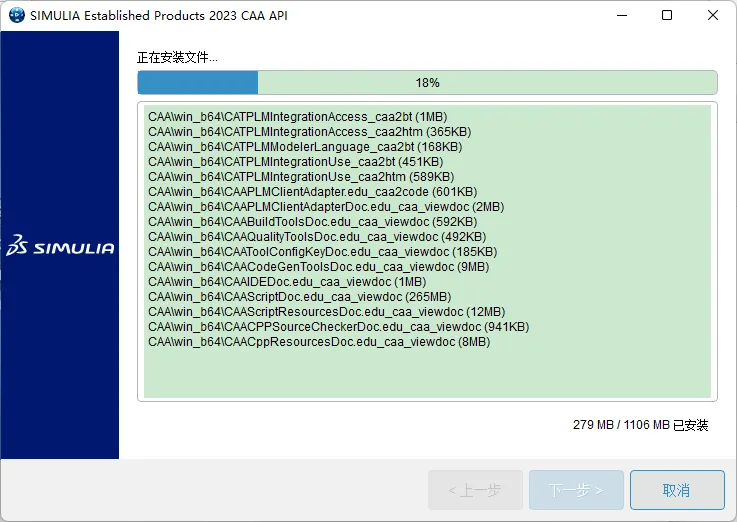Select CAAPLMClientAdapter.edu_caa2code (601KB) line

(x=313, y=192)
